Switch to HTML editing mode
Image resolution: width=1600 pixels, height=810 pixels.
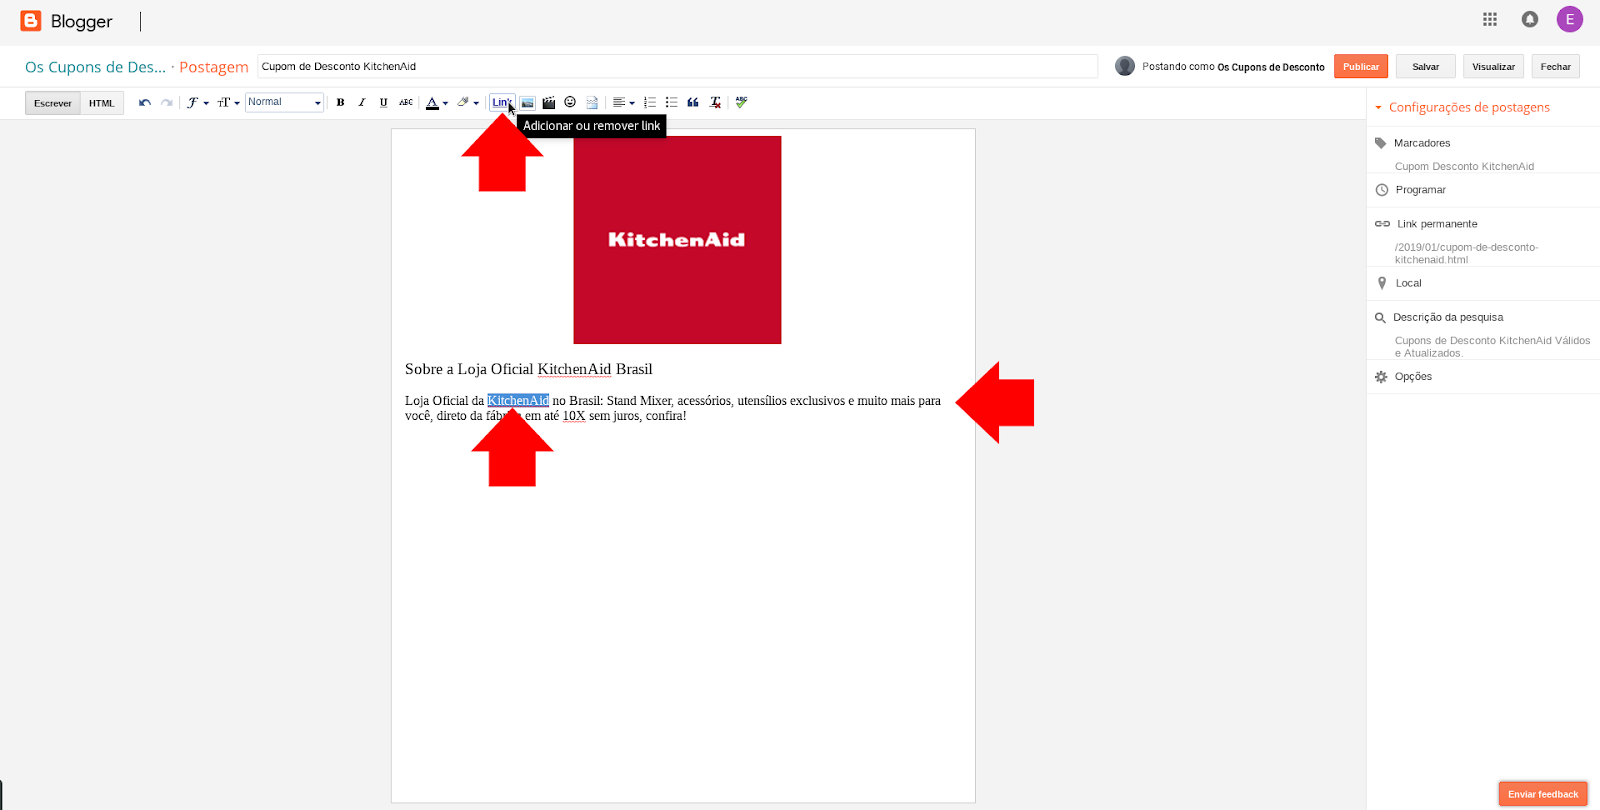click(x=102, y=103)
